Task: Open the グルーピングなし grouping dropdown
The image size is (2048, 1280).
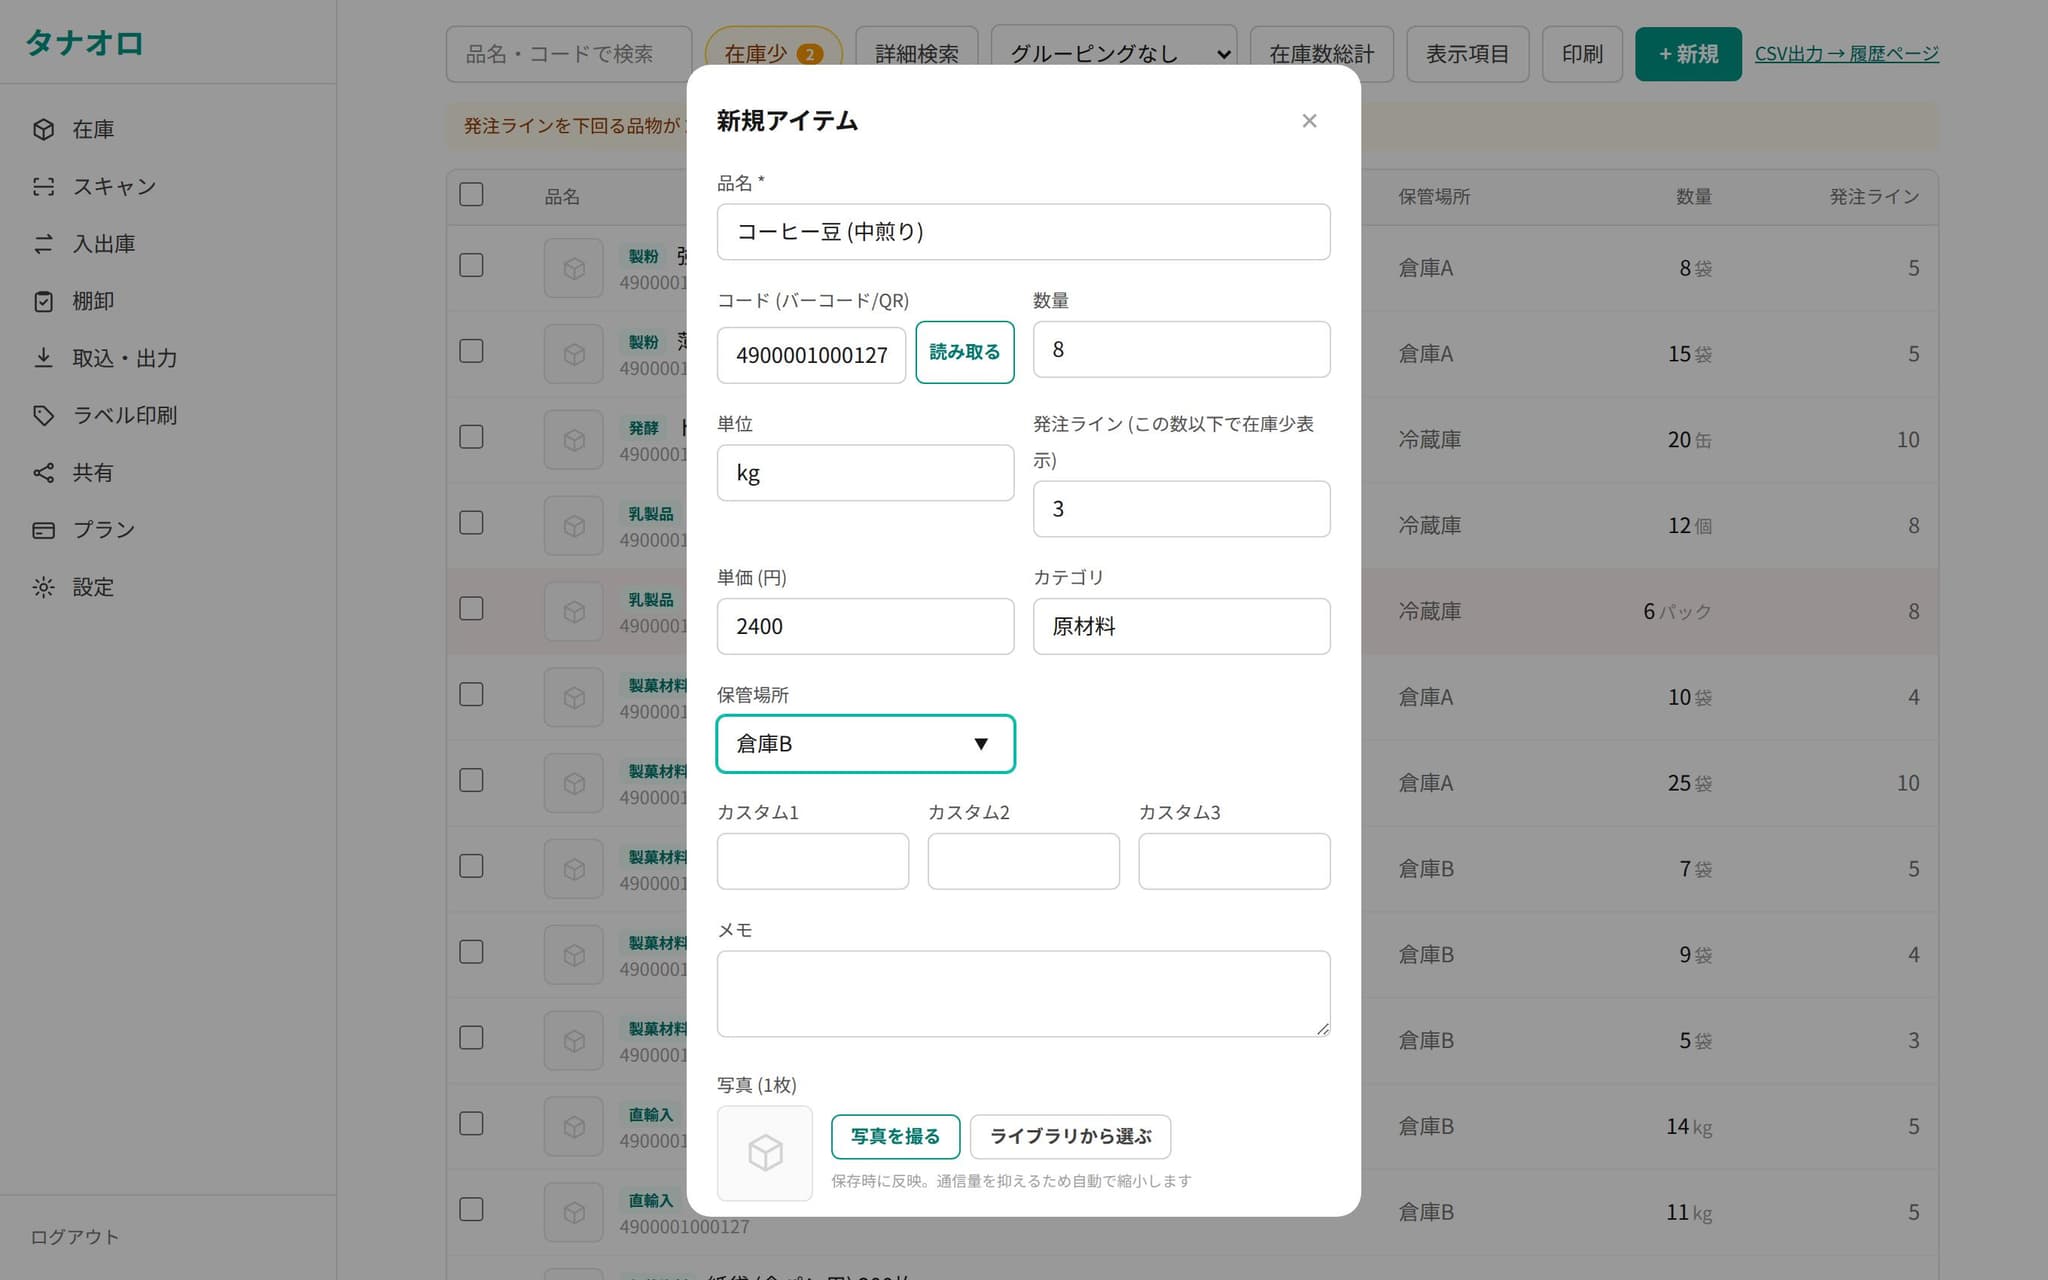Action: point(1114,54)
